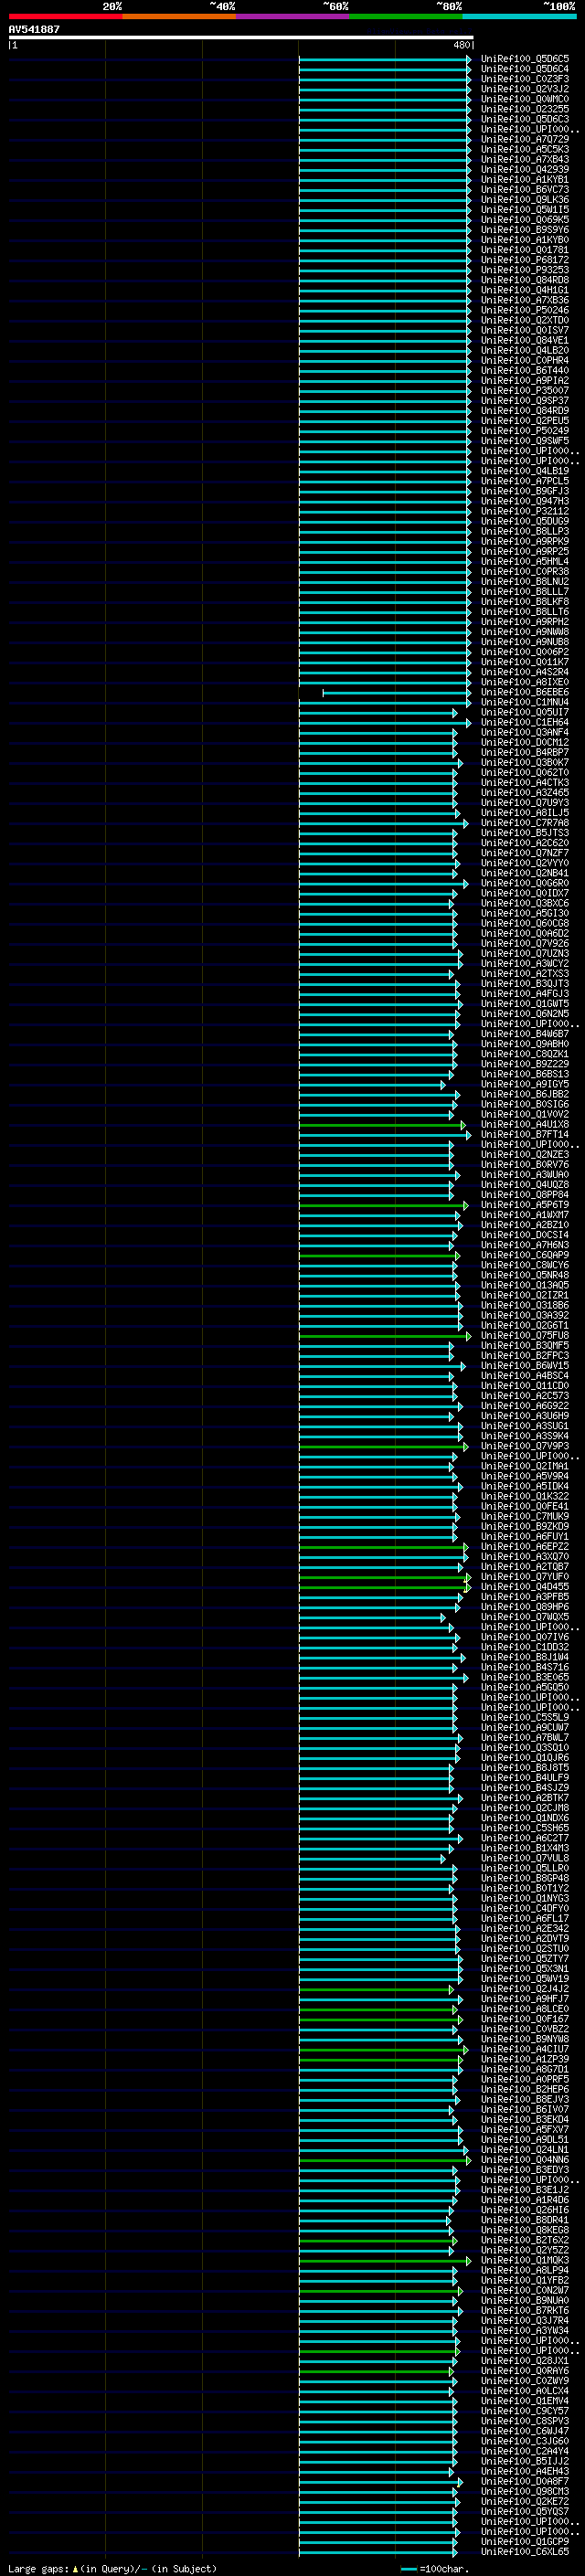Image resolution: width=585 pixels, height=2576 pixels.
Task: Open hit UniRef100_A7PCL5
Action: 525,481
